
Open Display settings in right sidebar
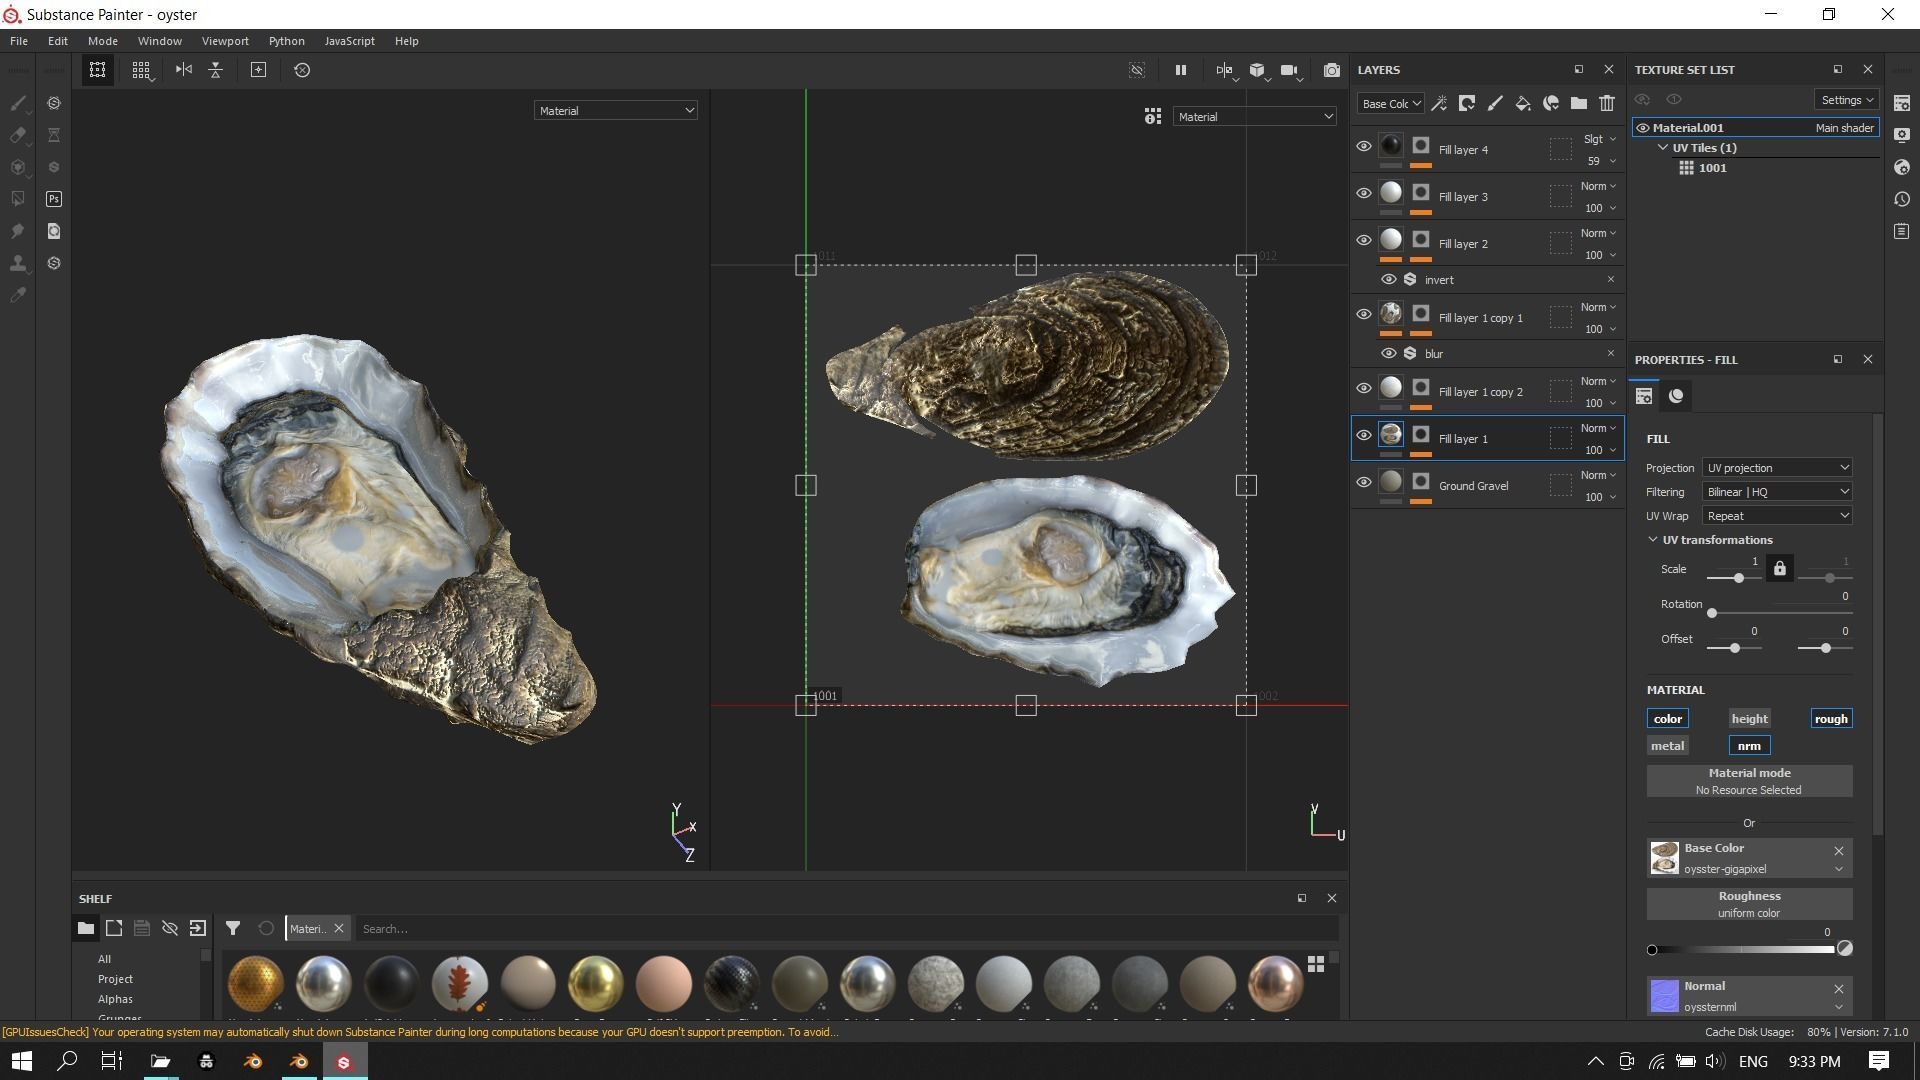point(1902,135)
